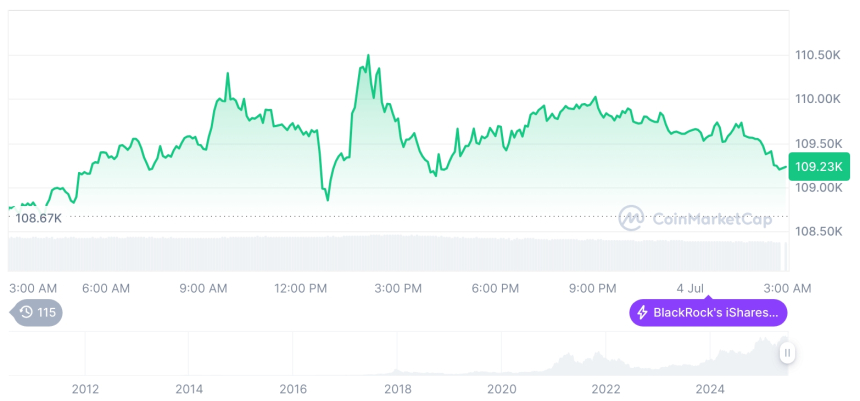Click the CoinMarketCap circular logo watermark
The width and height of the screenshot is (860, 401).
pos(631,218)
